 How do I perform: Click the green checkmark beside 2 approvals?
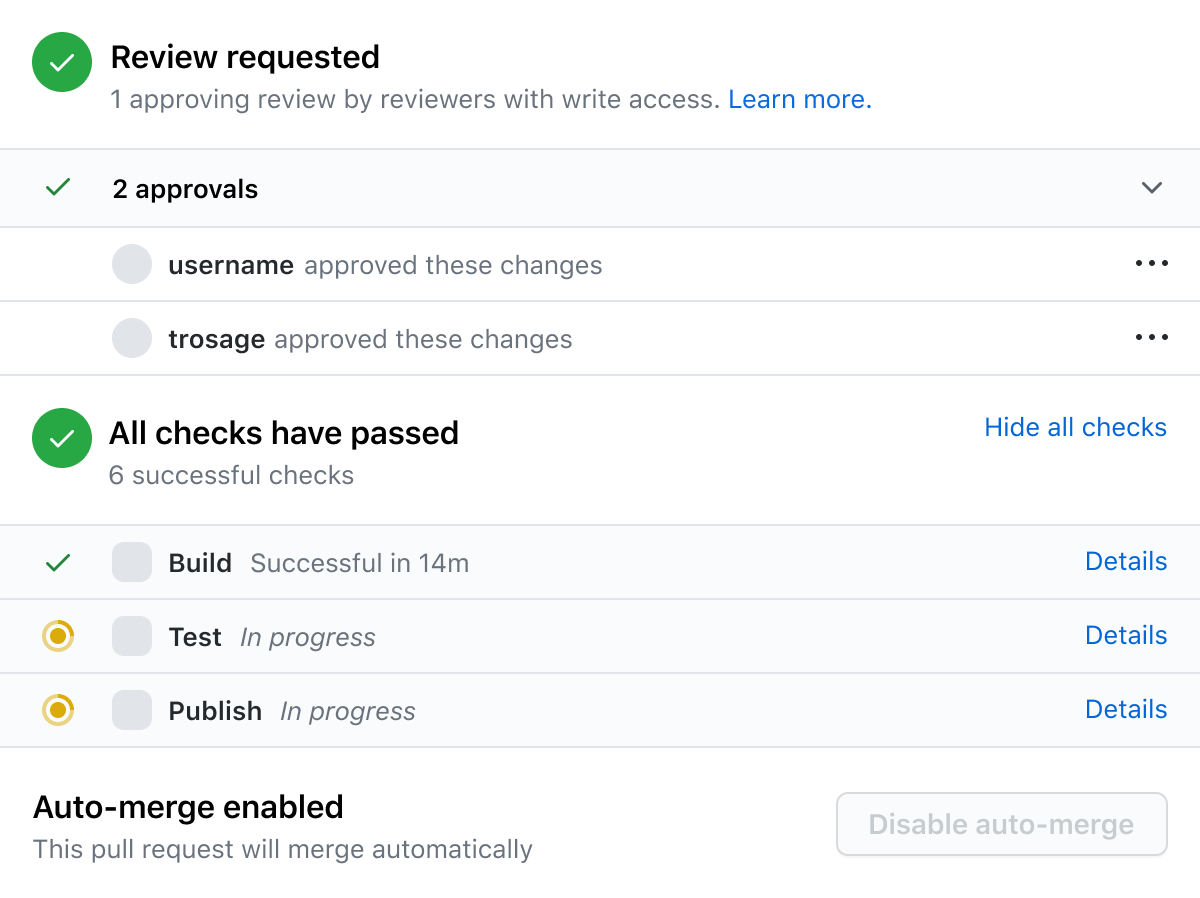click(58, 188)
